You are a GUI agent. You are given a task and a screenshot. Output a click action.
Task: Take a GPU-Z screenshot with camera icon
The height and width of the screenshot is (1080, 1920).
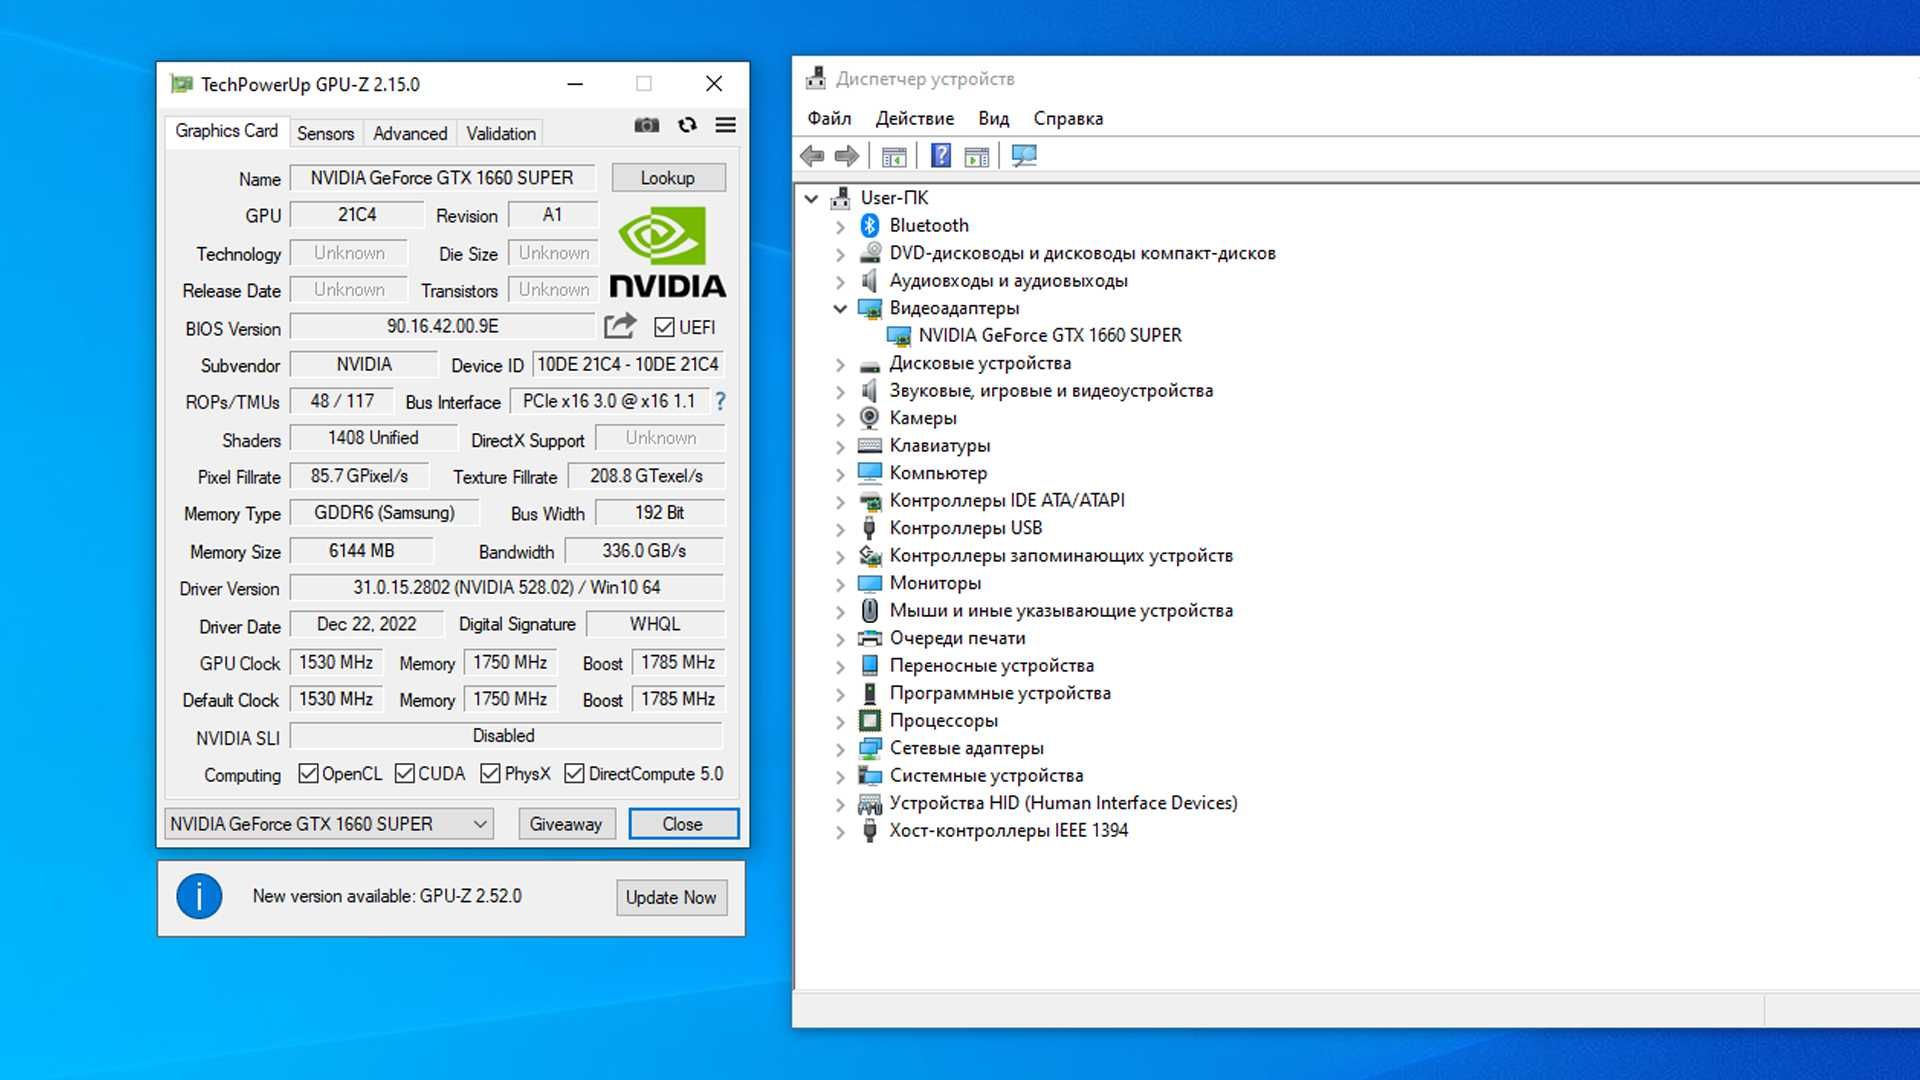pyautogui.click(x=647, y=125)
